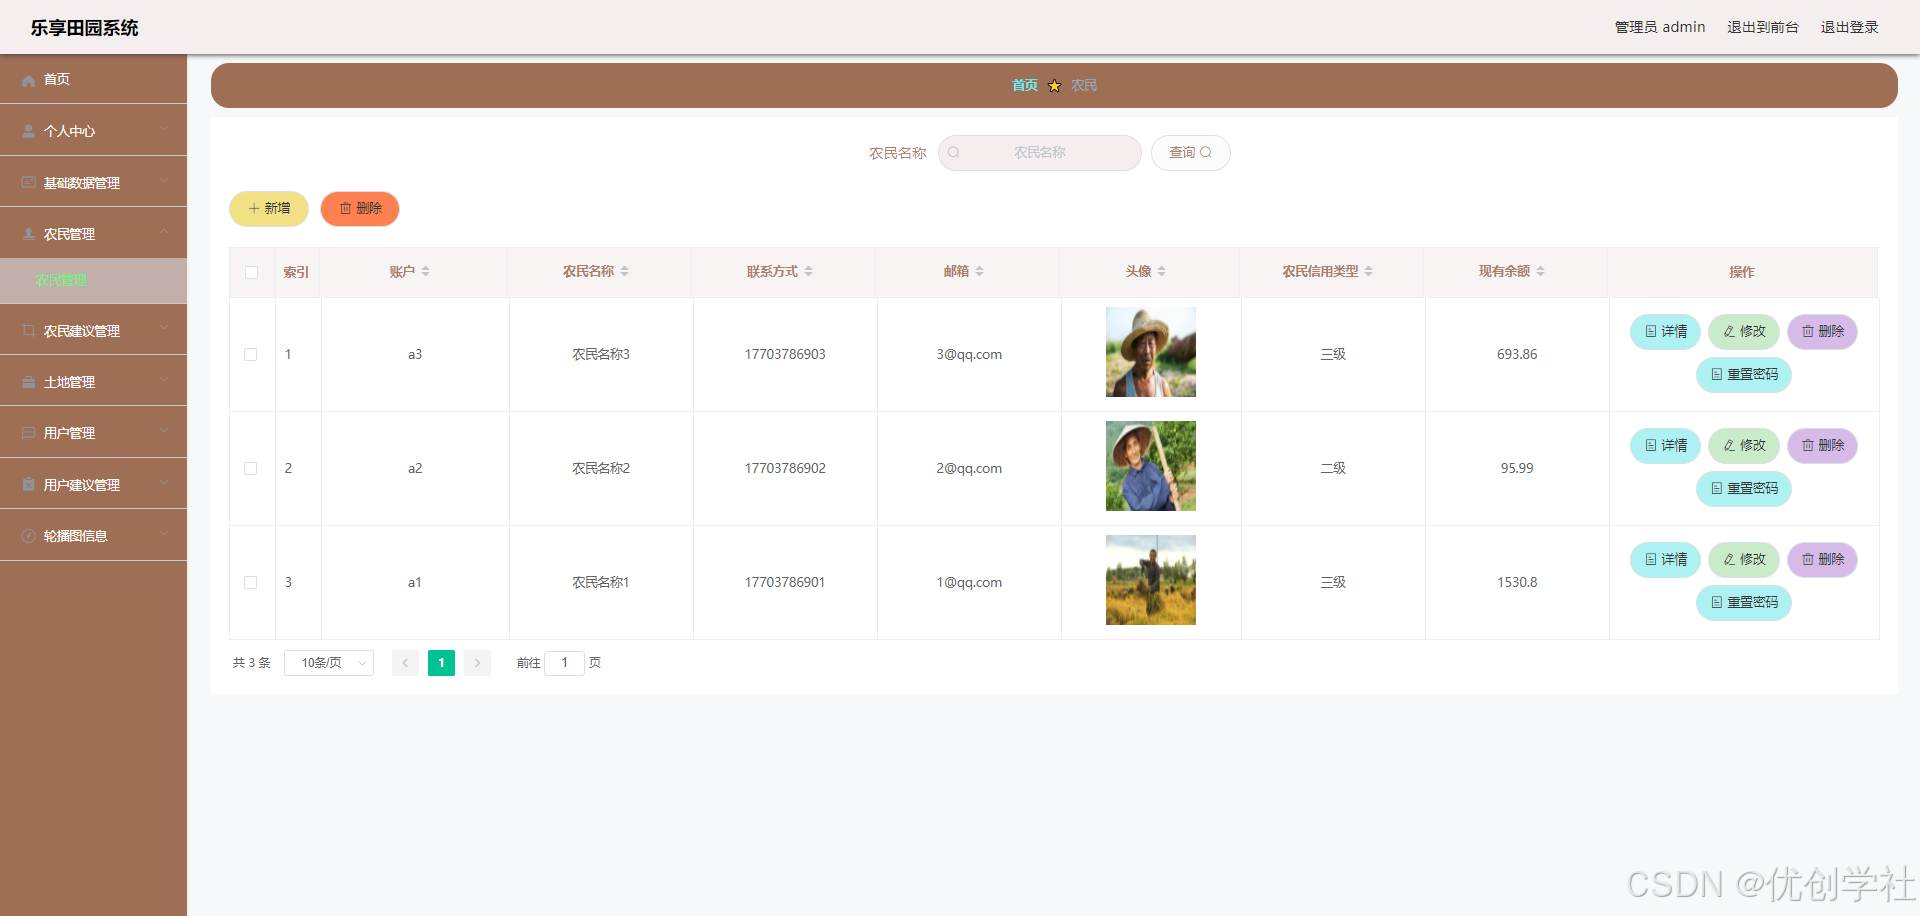
Task: Click the icon beside 用户建议管理
Action: (29, 485)
